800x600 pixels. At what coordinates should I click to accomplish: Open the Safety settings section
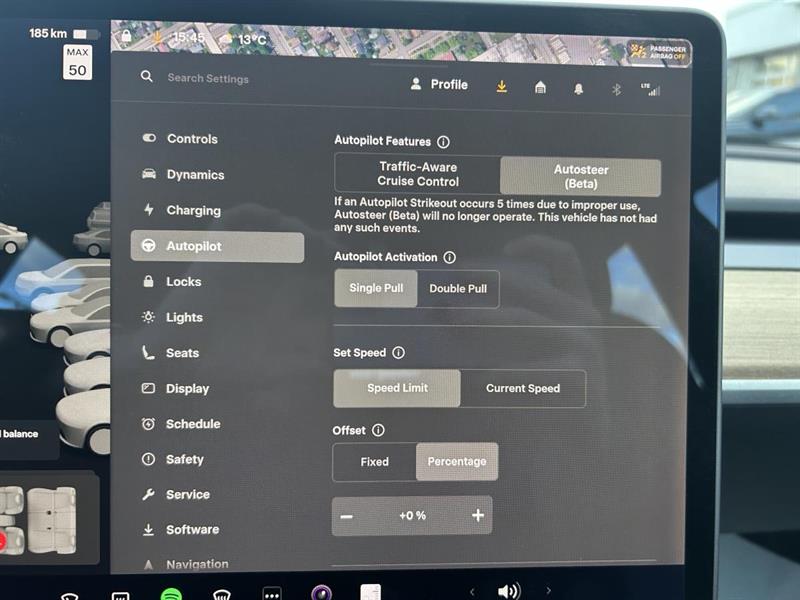pos(188,459)
